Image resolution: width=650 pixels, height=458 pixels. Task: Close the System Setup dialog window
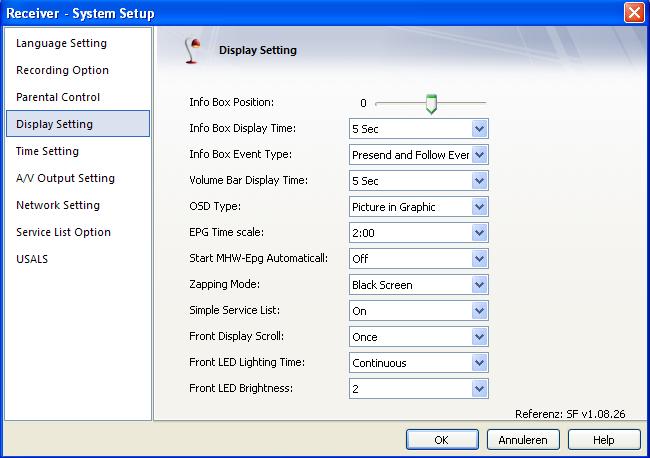pos(634,12)
